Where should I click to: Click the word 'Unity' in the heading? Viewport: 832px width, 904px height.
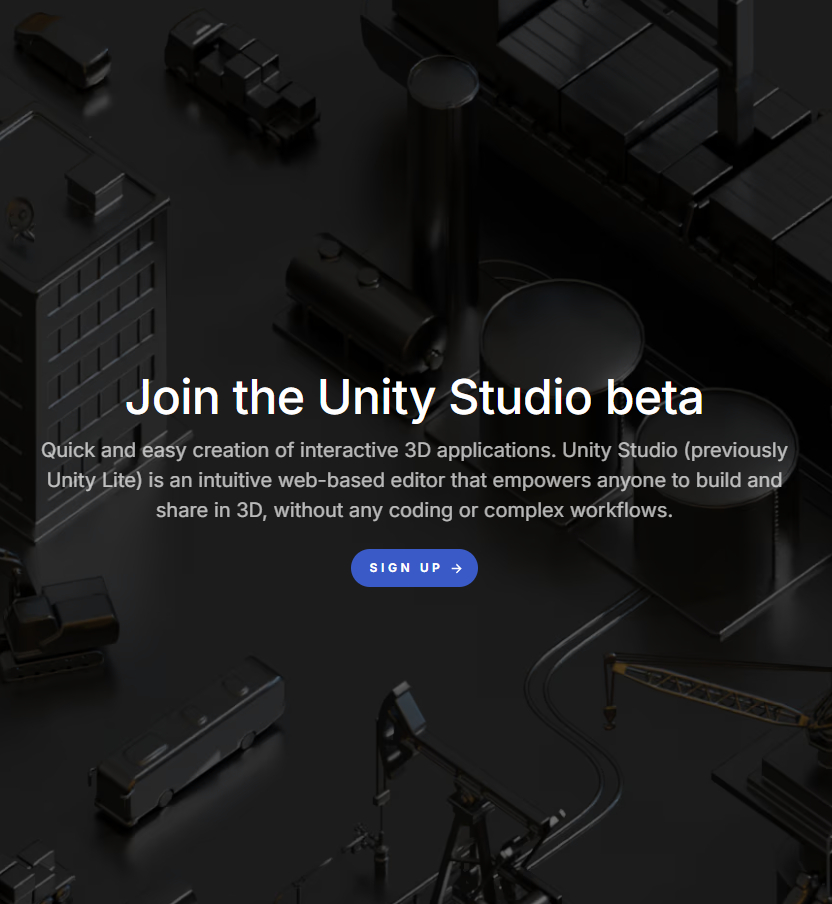(376, 398)
